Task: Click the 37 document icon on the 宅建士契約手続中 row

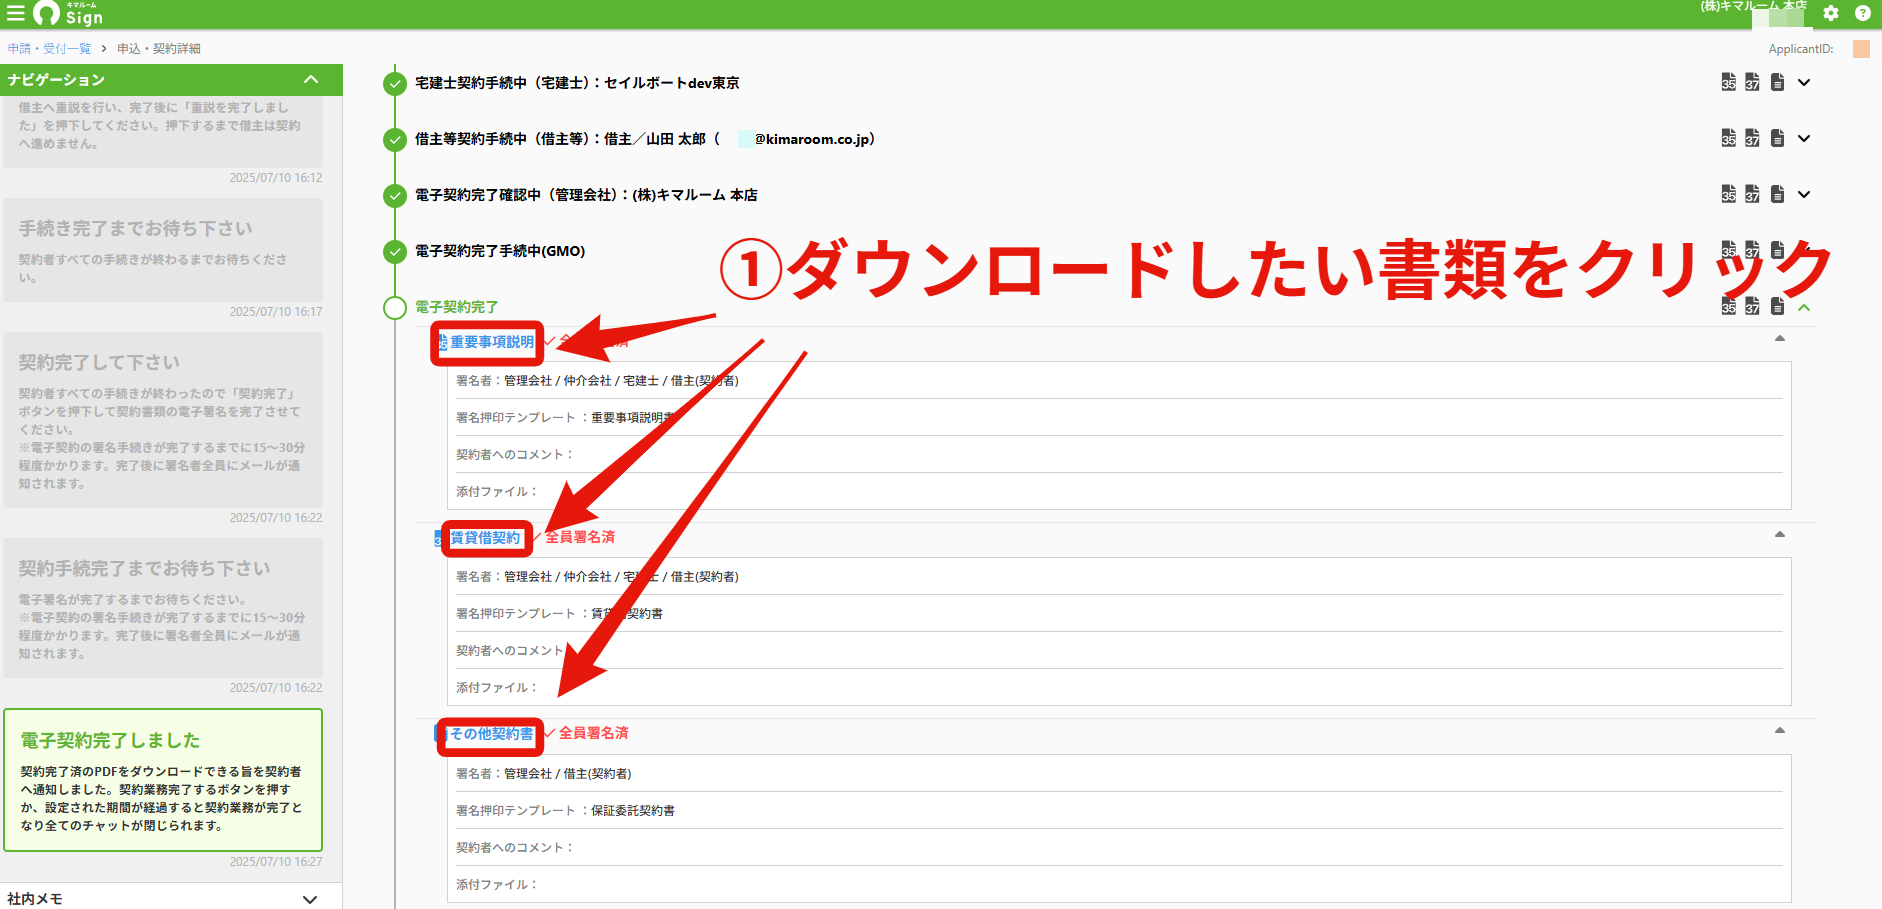Action: coord(1752,82)
